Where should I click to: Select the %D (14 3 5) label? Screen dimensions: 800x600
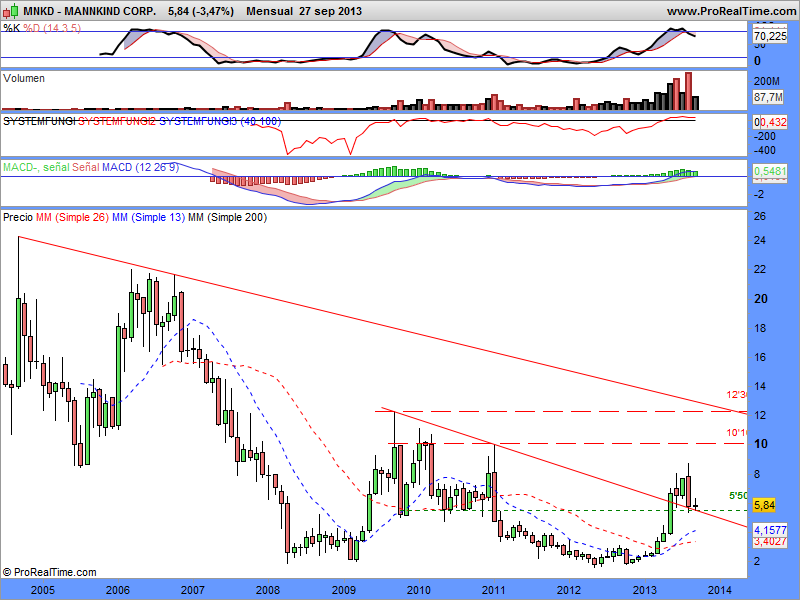click(x=52, y=28)
